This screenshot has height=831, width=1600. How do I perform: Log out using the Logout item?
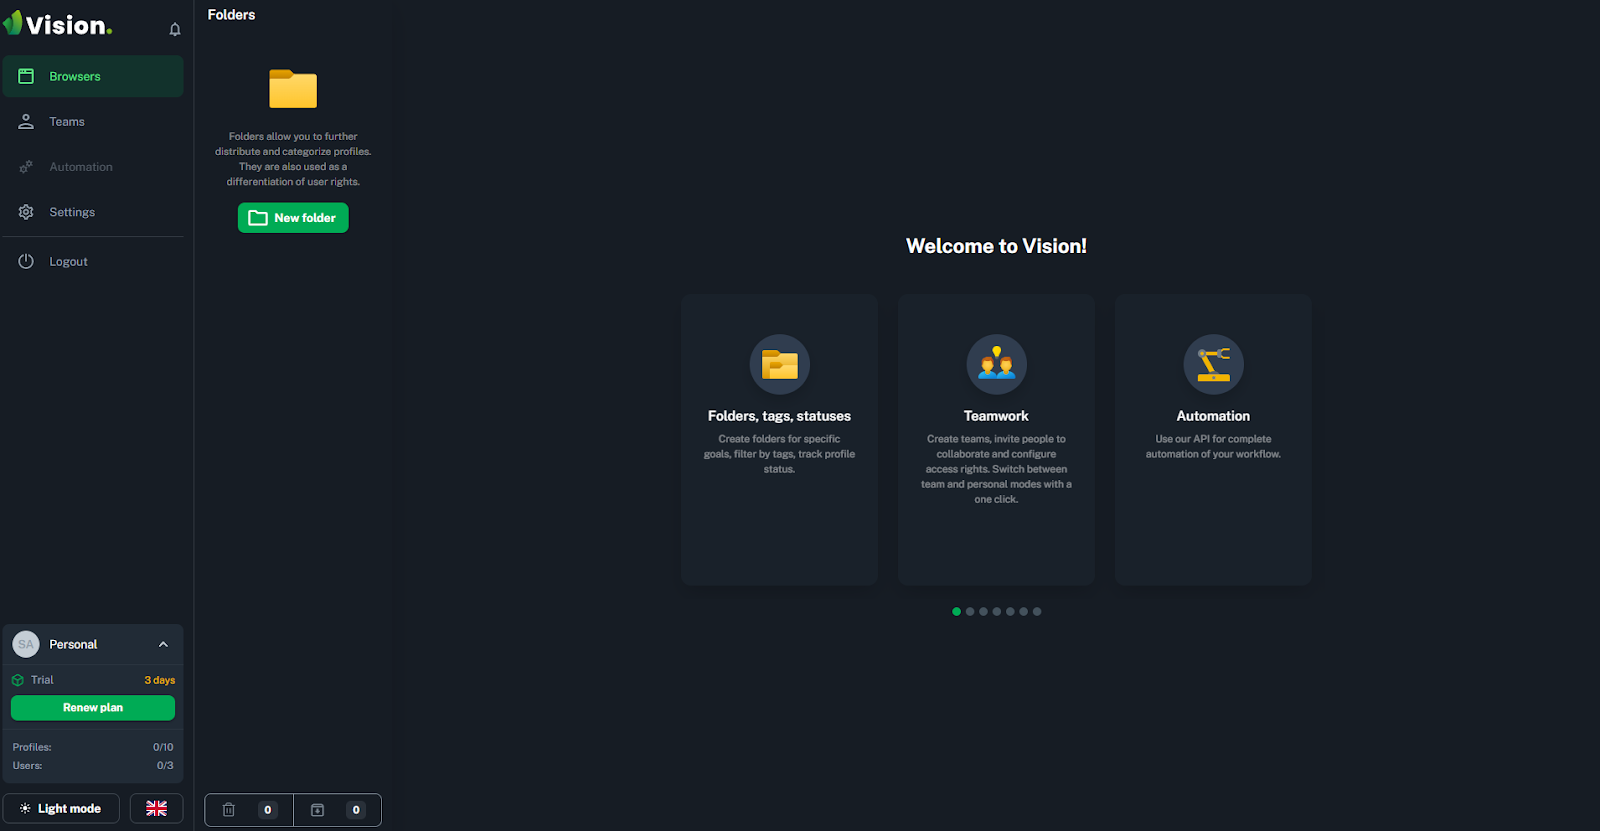tap(68, 262)
